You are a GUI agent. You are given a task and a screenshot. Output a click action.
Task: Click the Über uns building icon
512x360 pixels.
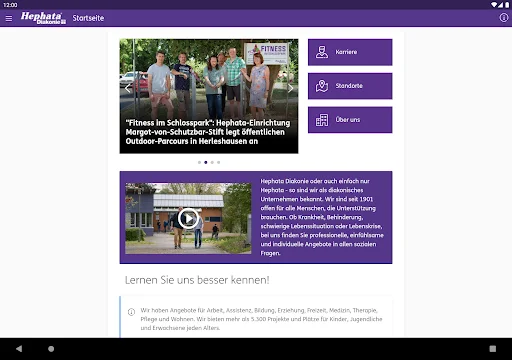click(322, 120)
